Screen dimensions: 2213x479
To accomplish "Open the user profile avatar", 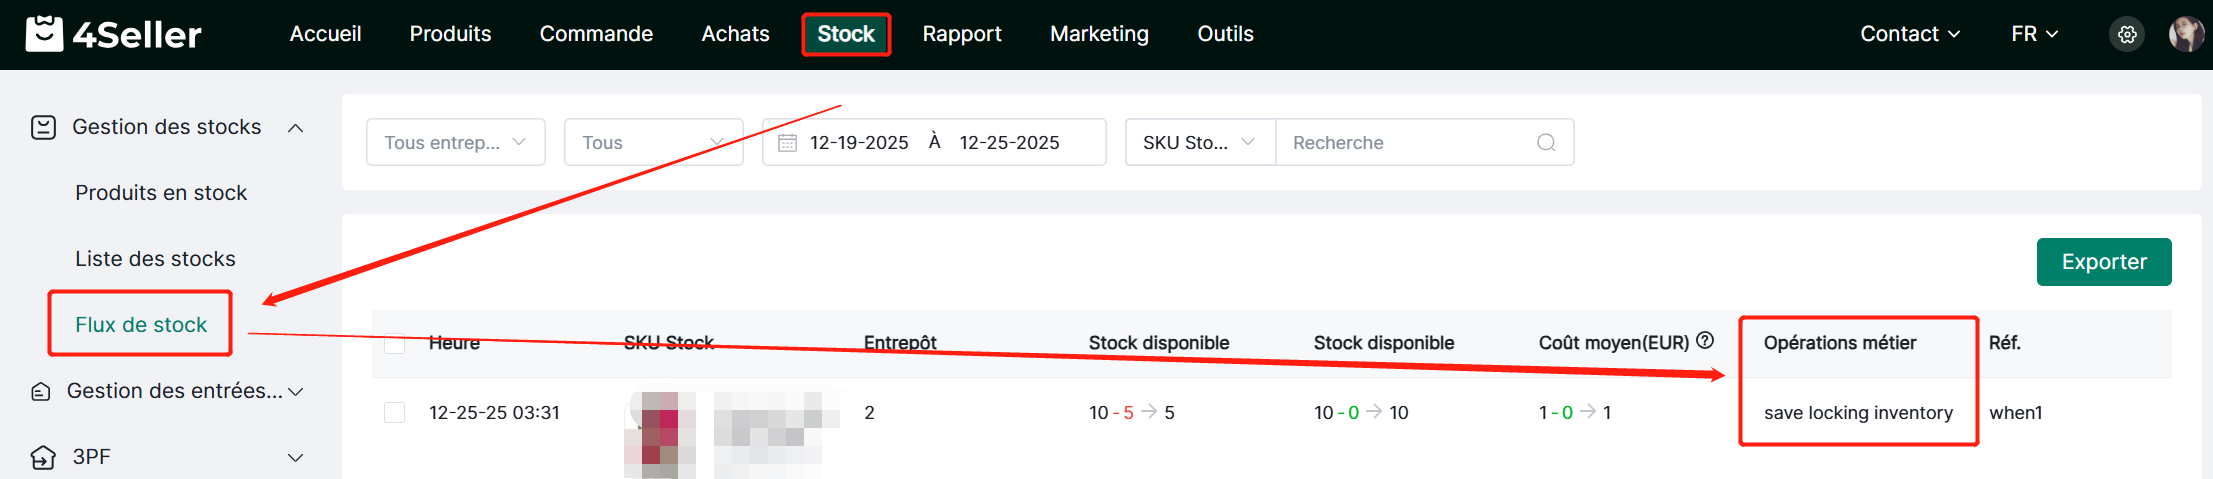I will 2186,34.
